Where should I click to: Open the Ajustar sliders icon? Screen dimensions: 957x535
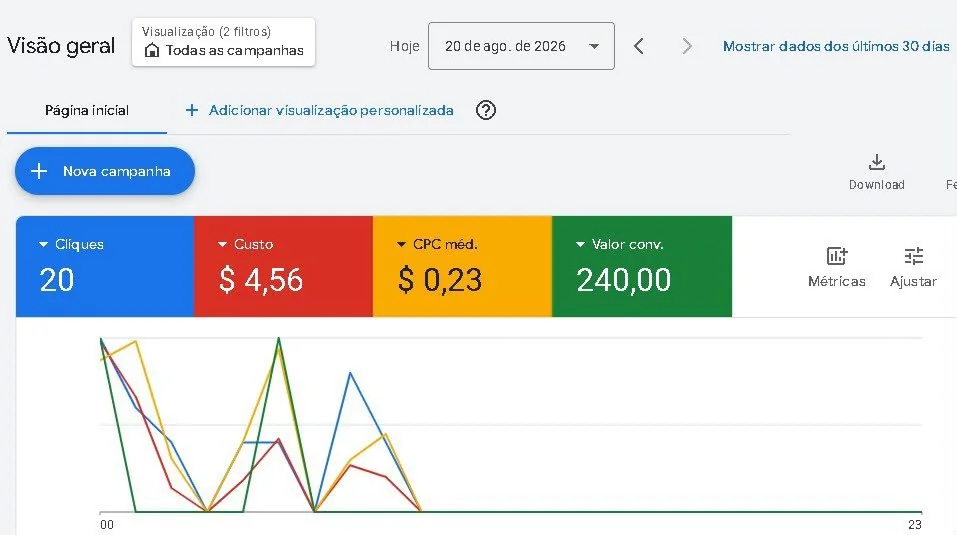point(914,256)
